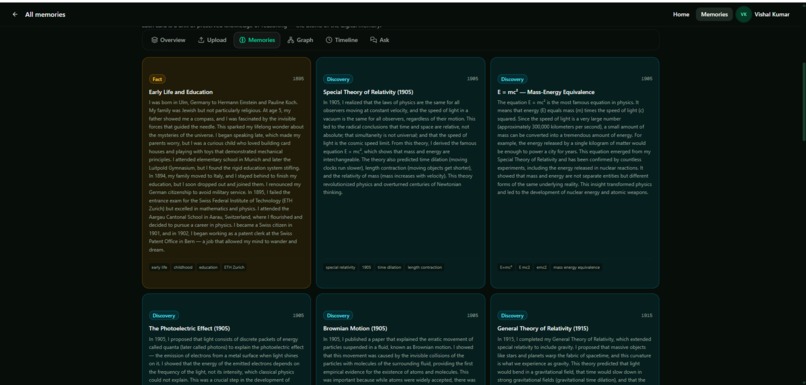Screen dimensions: 806x385
Task: Open Brownian Motion (1905) title
Action: 355,328
